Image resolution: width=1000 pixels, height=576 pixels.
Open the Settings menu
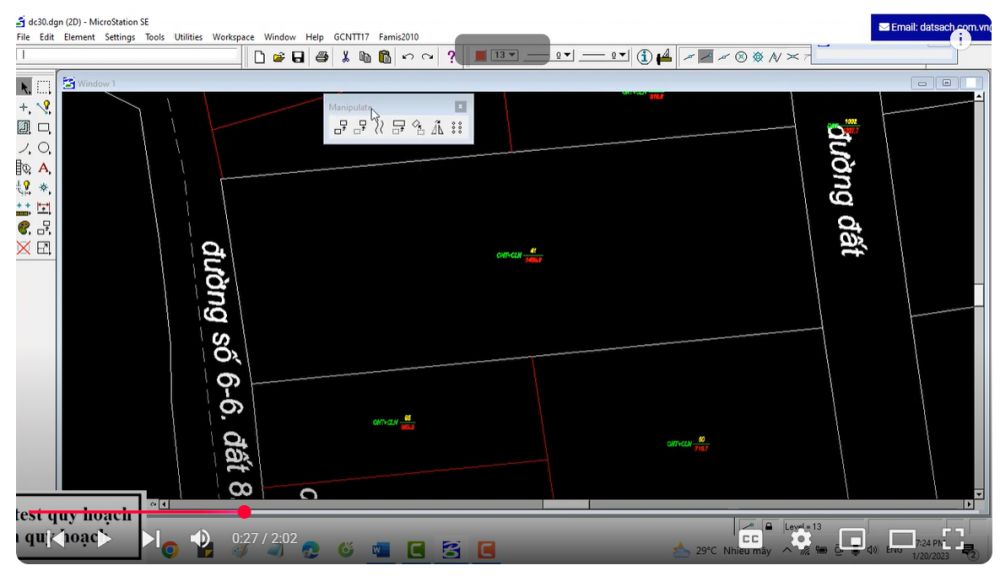click(x=120, y=37)
